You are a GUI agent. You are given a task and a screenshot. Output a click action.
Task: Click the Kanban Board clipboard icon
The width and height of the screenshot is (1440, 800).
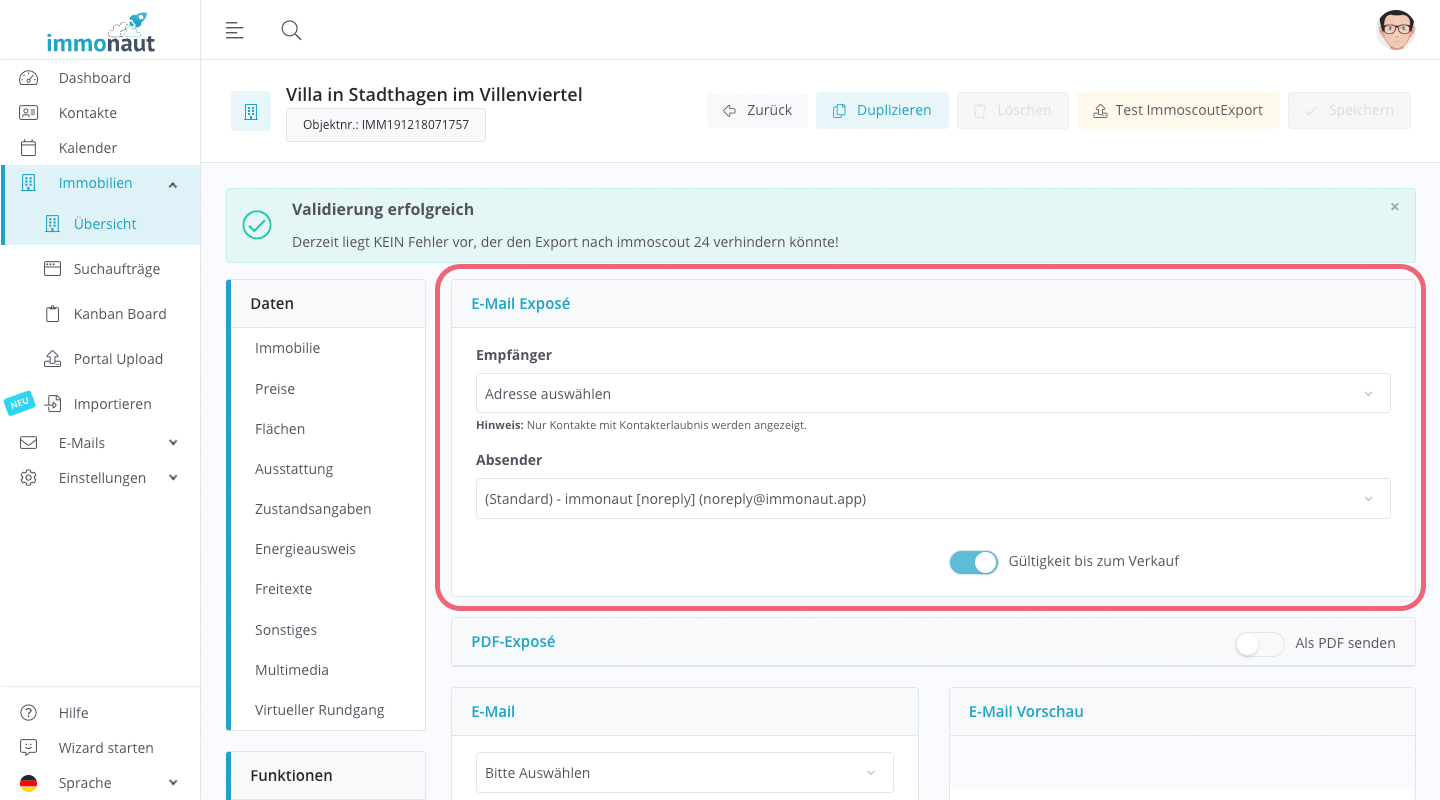point(53,314)
